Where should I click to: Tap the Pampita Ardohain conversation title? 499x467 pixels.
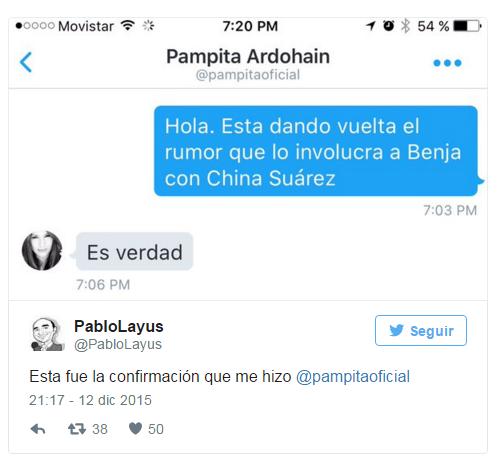[248, 56]
